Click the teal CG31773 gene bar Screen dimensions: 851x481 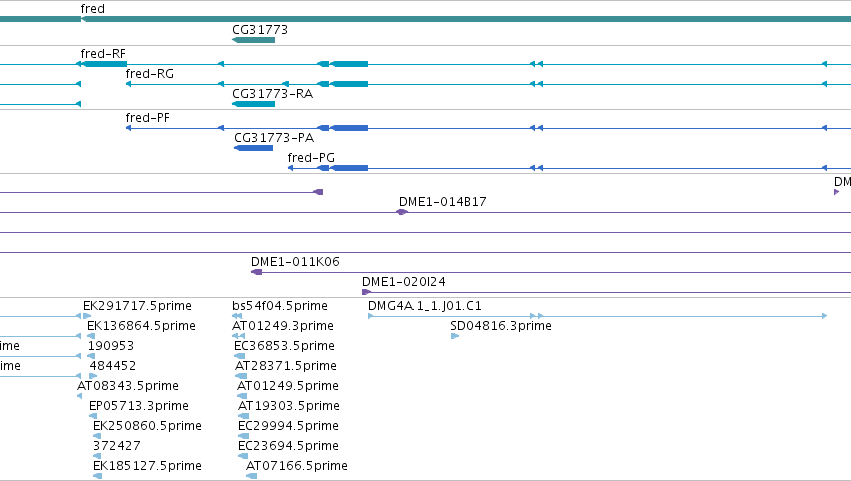pyautogui.click(x=253, y=40)
